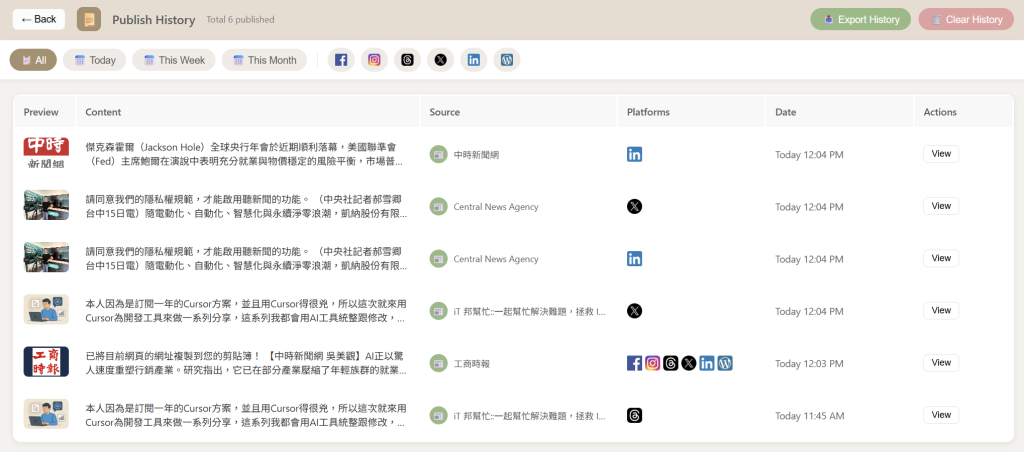Open the 工商時報 preview thumbnail

click(46, 362)
